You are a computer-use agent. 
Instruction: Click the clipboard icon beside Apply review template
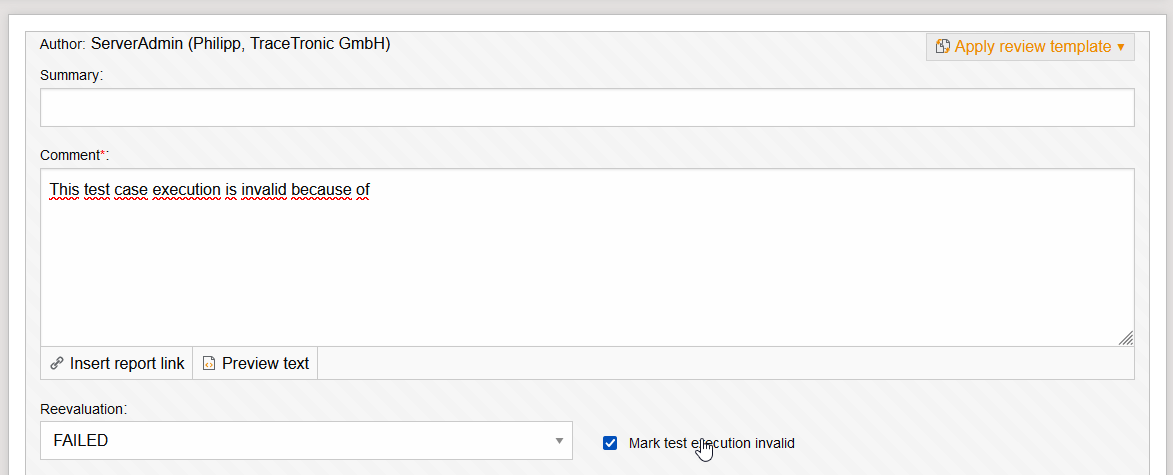(942, 47)
